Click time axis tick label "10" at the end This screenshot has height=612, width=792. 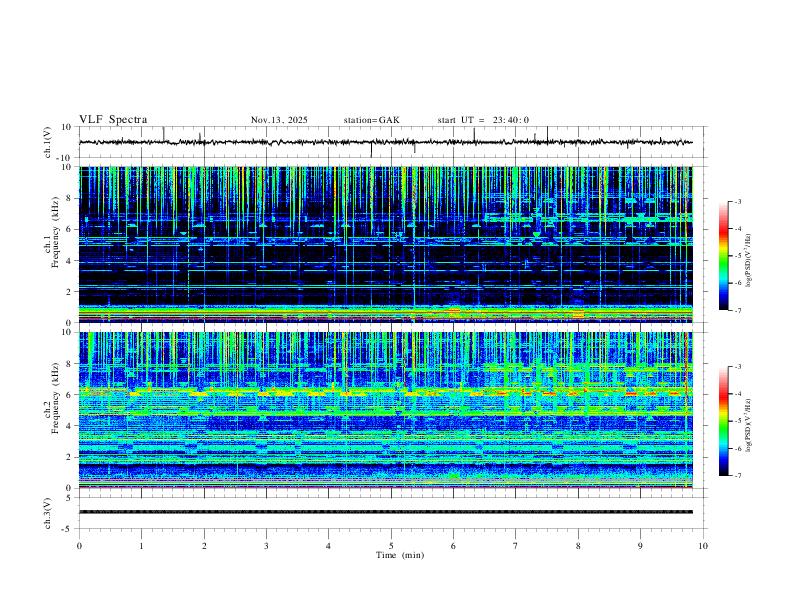703,546
